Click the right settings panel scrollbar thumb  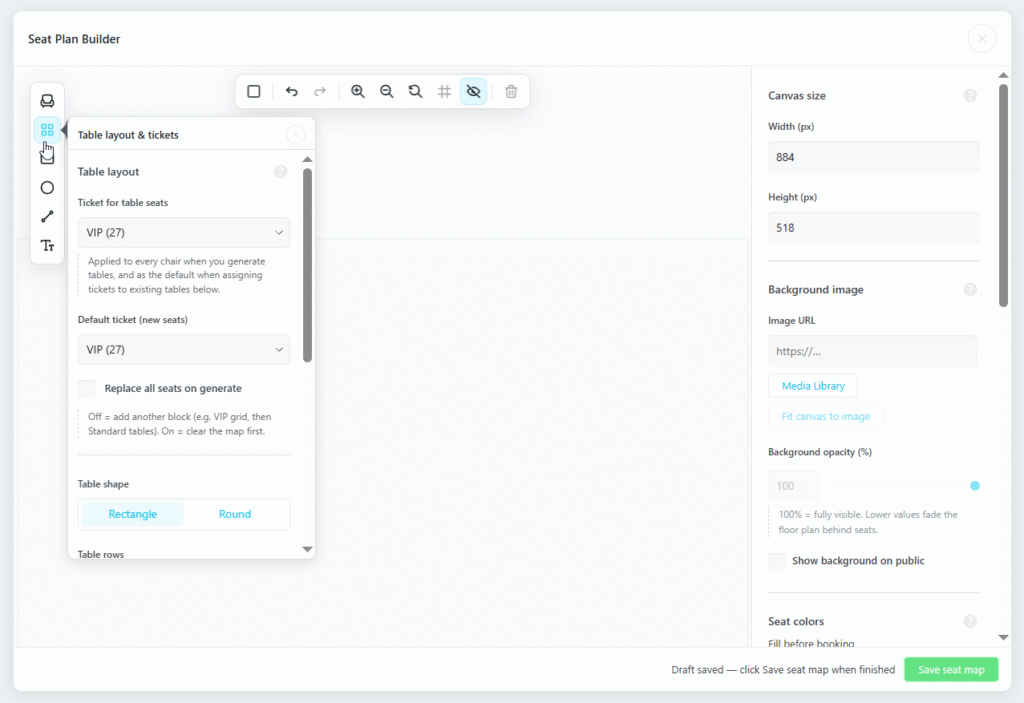point(1004,195)
